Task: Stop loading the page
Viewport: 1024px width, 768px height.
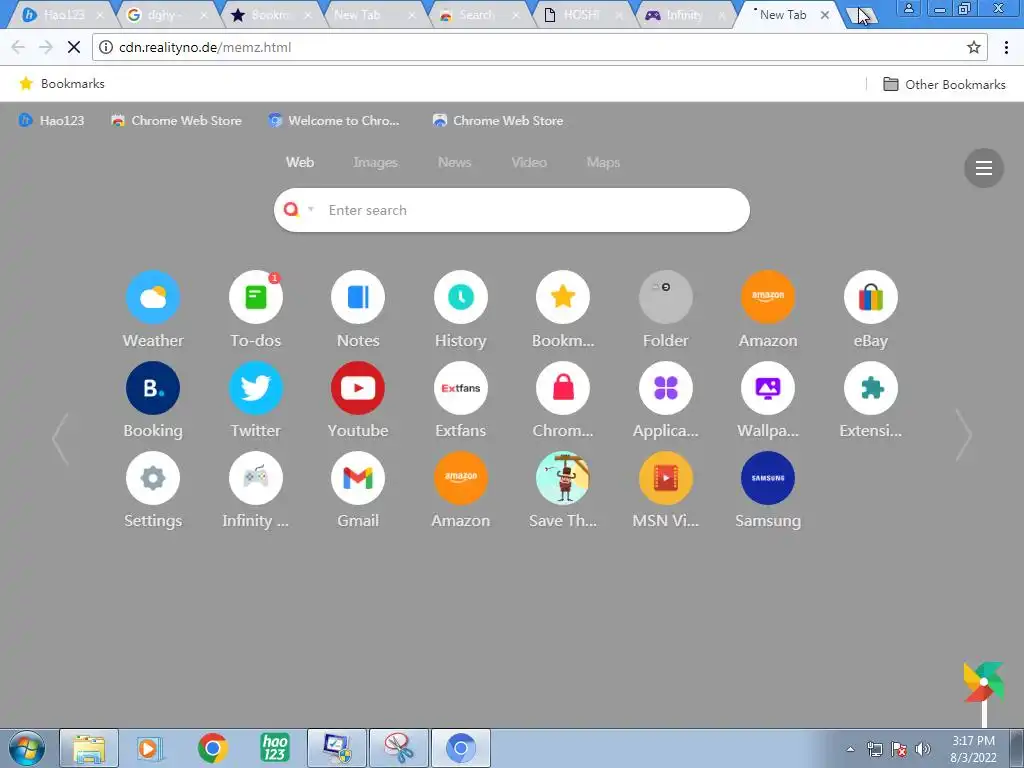Action: pyautogui.click(x=74, y=47)
